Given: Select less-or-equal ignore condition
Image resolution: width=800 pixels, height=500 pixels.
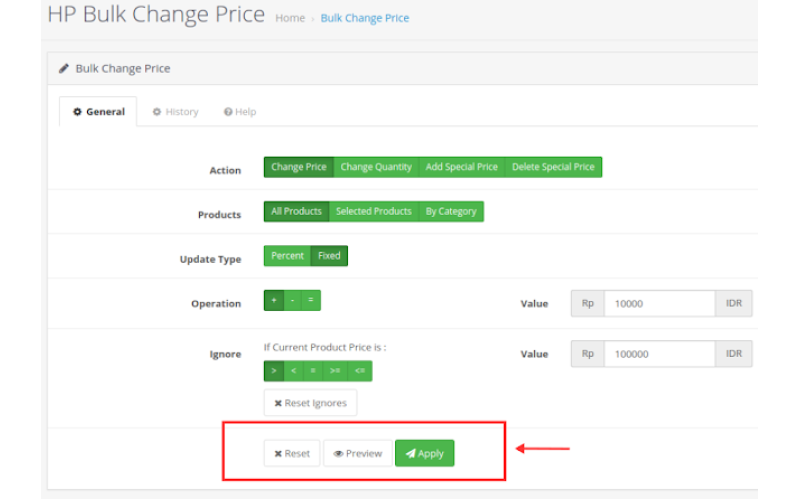Looking at the screenshot, I should click(x=360, y=371).
